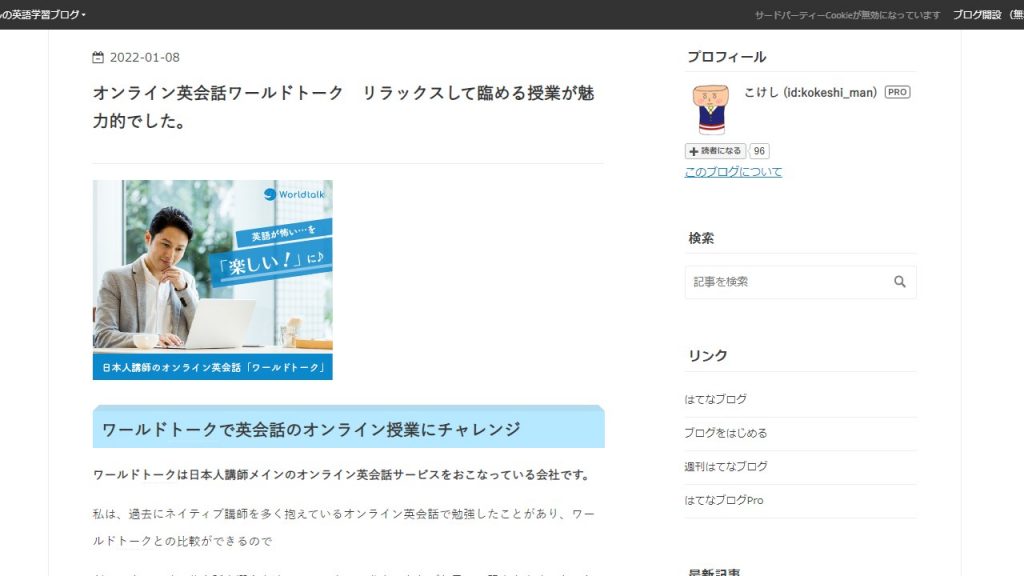Click the subscriber count 96
Screen dimensions: 1024x576
(759, 151)
